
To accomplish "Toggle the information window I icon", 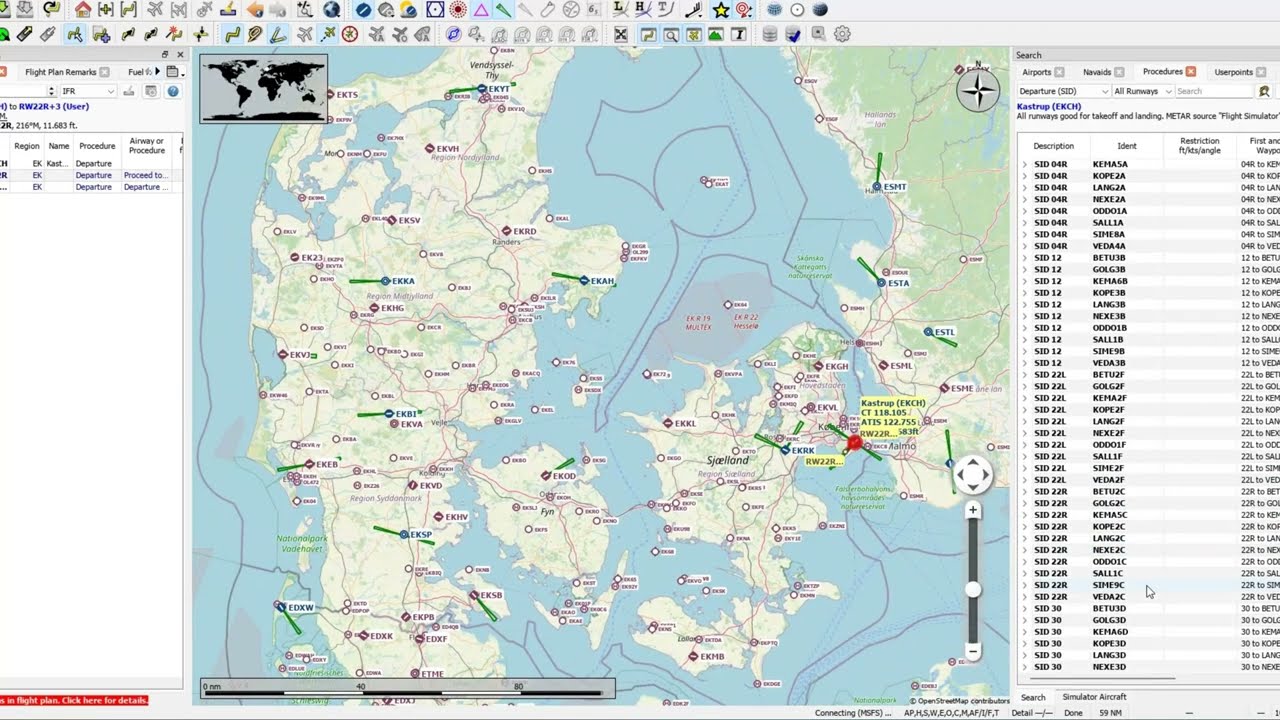I will pyautogui.click(x=739, y=34).
